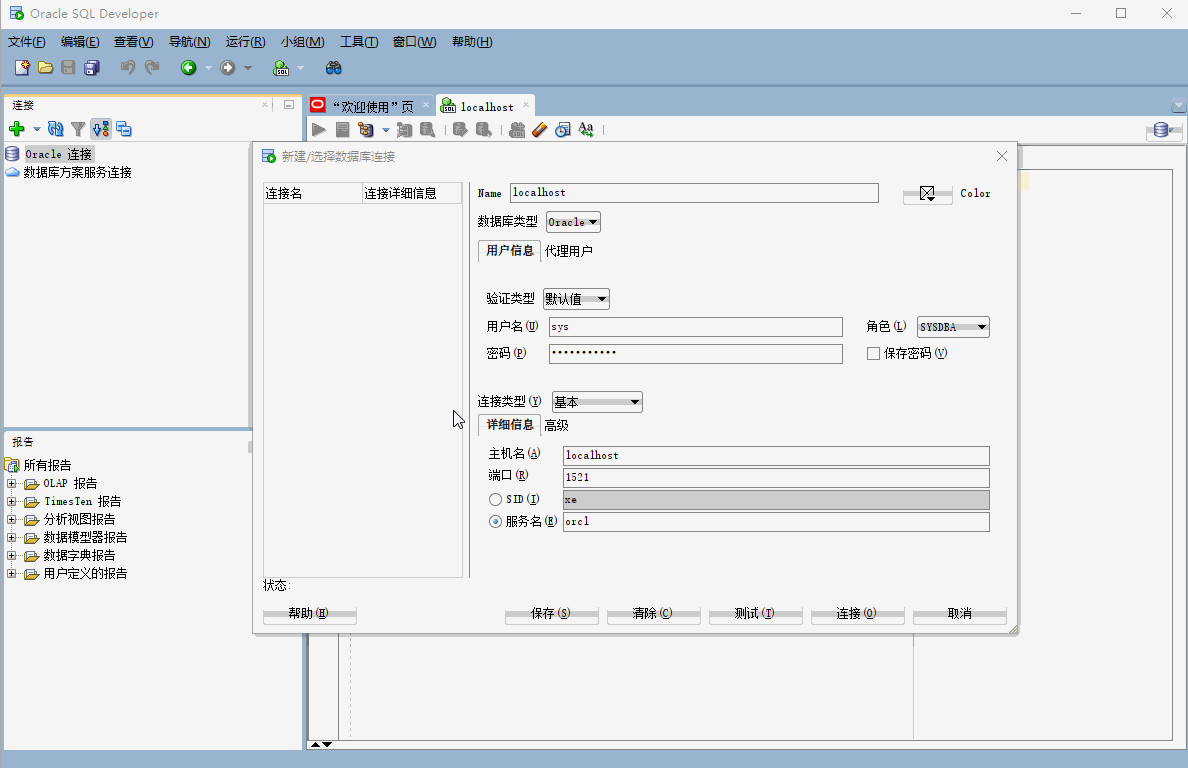Click the 保存(S) button
The image size is (1188, 768).
[551, 613]
